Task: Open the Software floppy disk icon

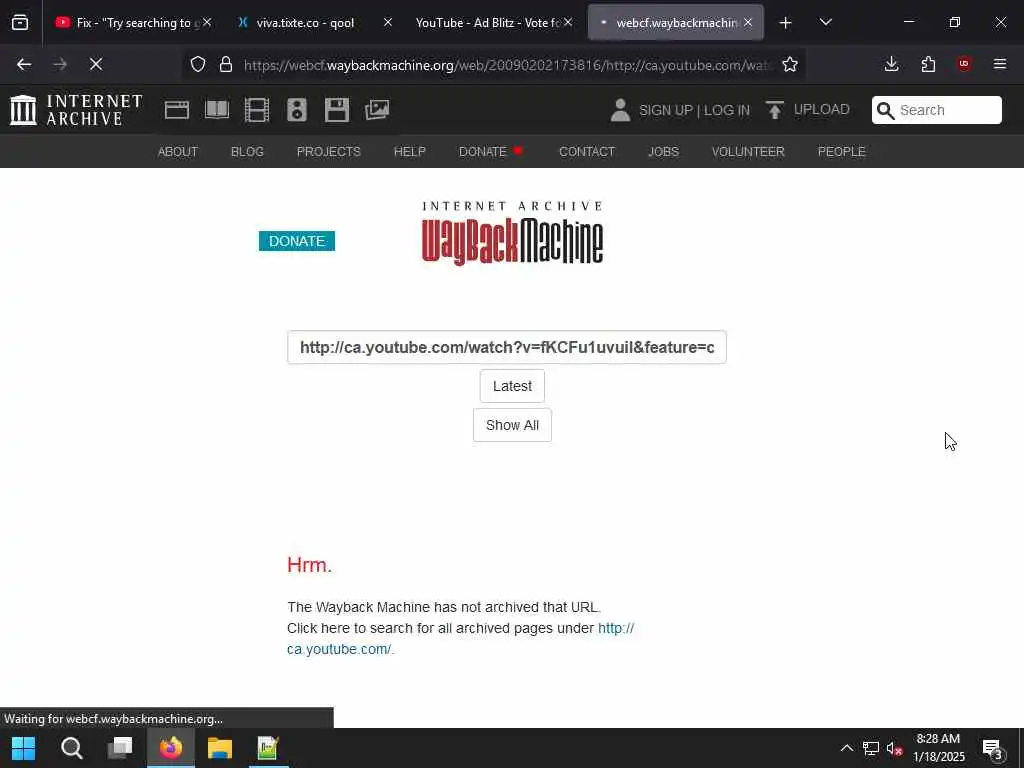Action: (337, 110)
